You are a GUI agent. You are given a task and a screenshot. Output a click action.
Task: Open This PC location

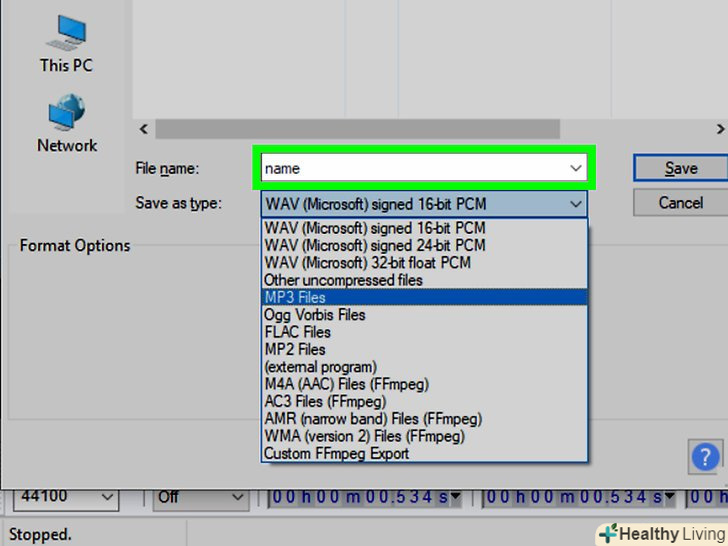(x=66, y=44)
